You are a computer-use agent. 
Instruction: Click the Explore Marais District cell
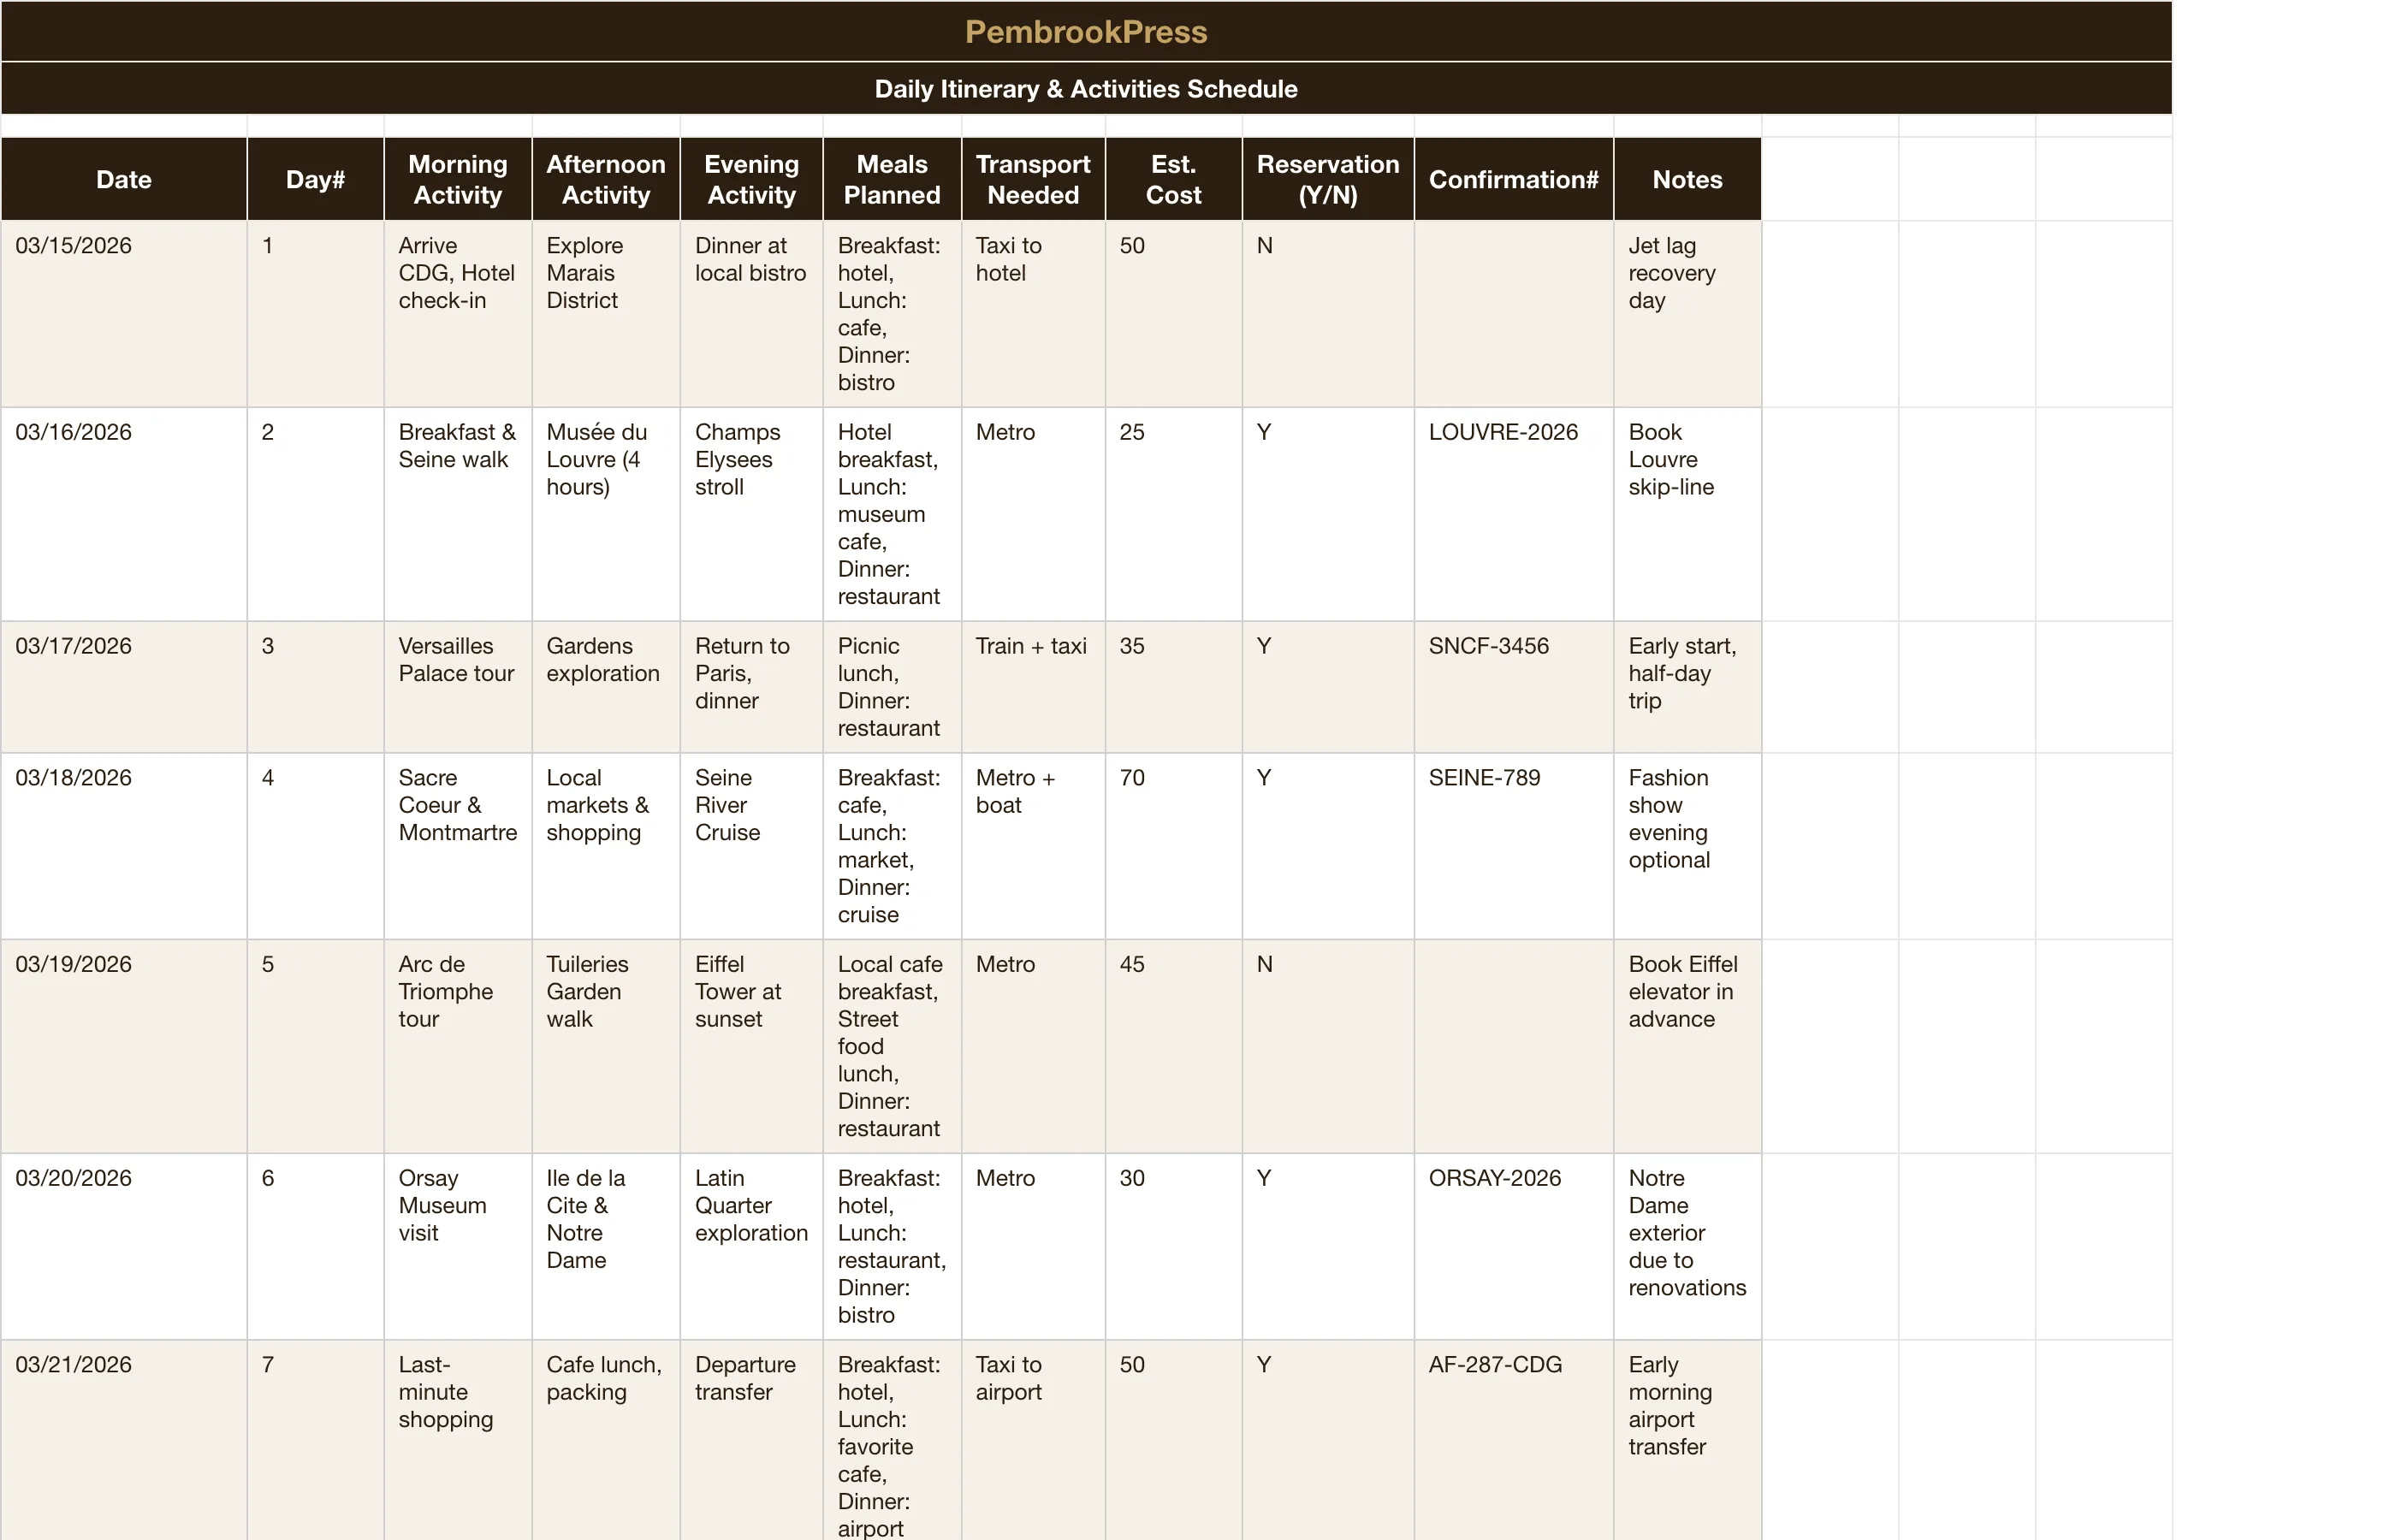(x=606, y=314)
